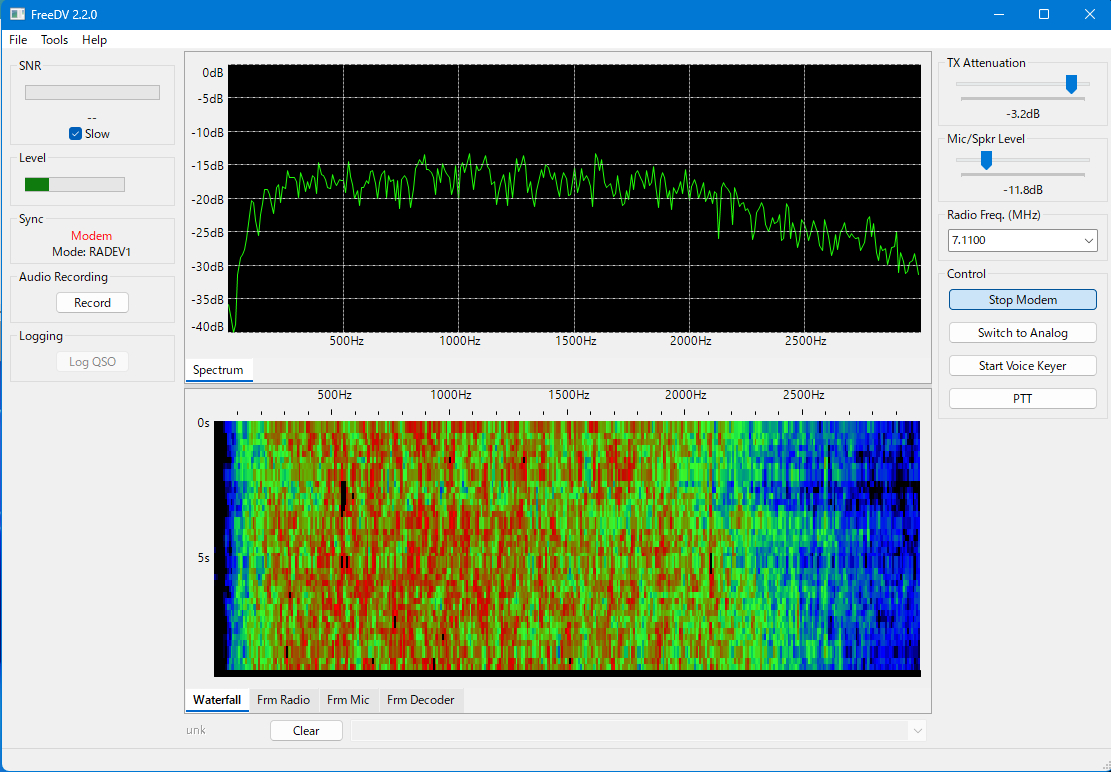Click the FreeDV app icon in title bar
The height and width of the screenshot is (772, 1111).
click(17, 14)
